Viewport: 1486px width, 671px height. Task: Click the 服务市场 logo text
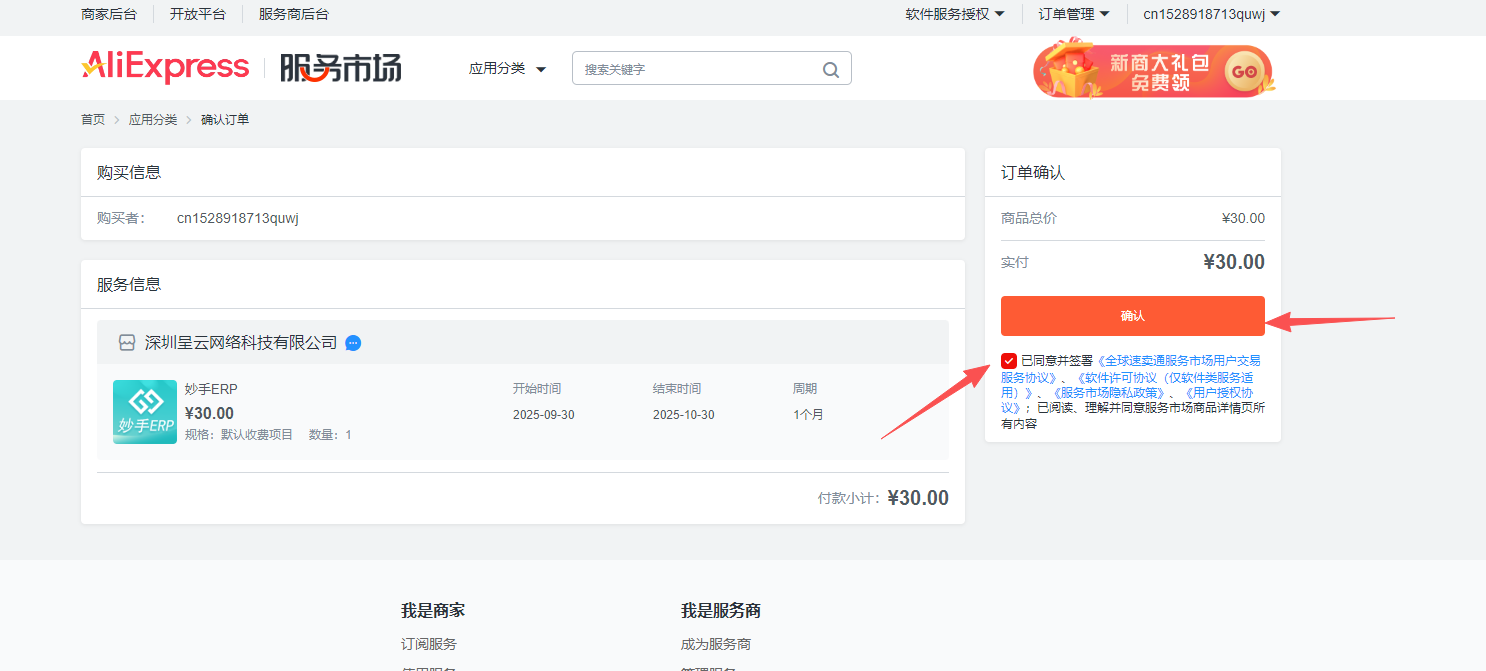340,68
